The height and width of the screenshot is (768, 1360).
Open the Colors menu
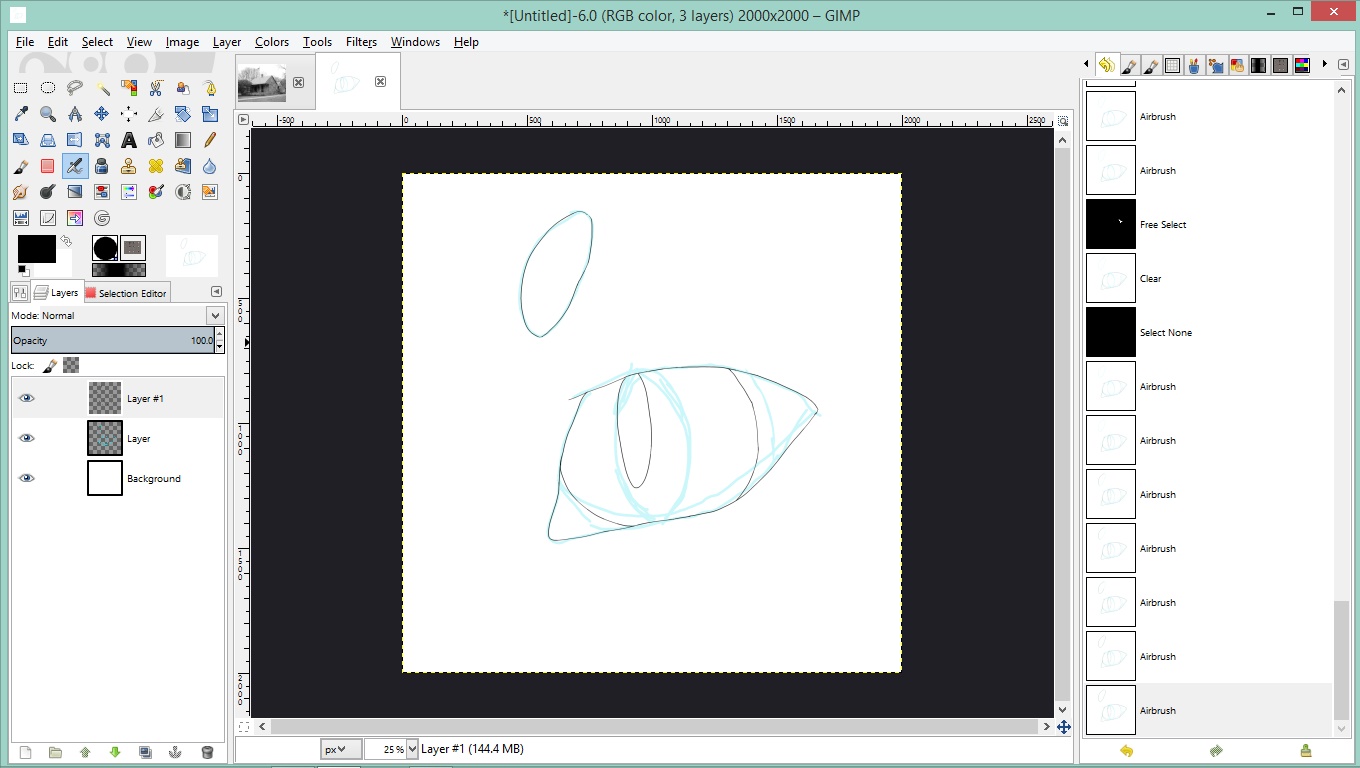(272, 42)
